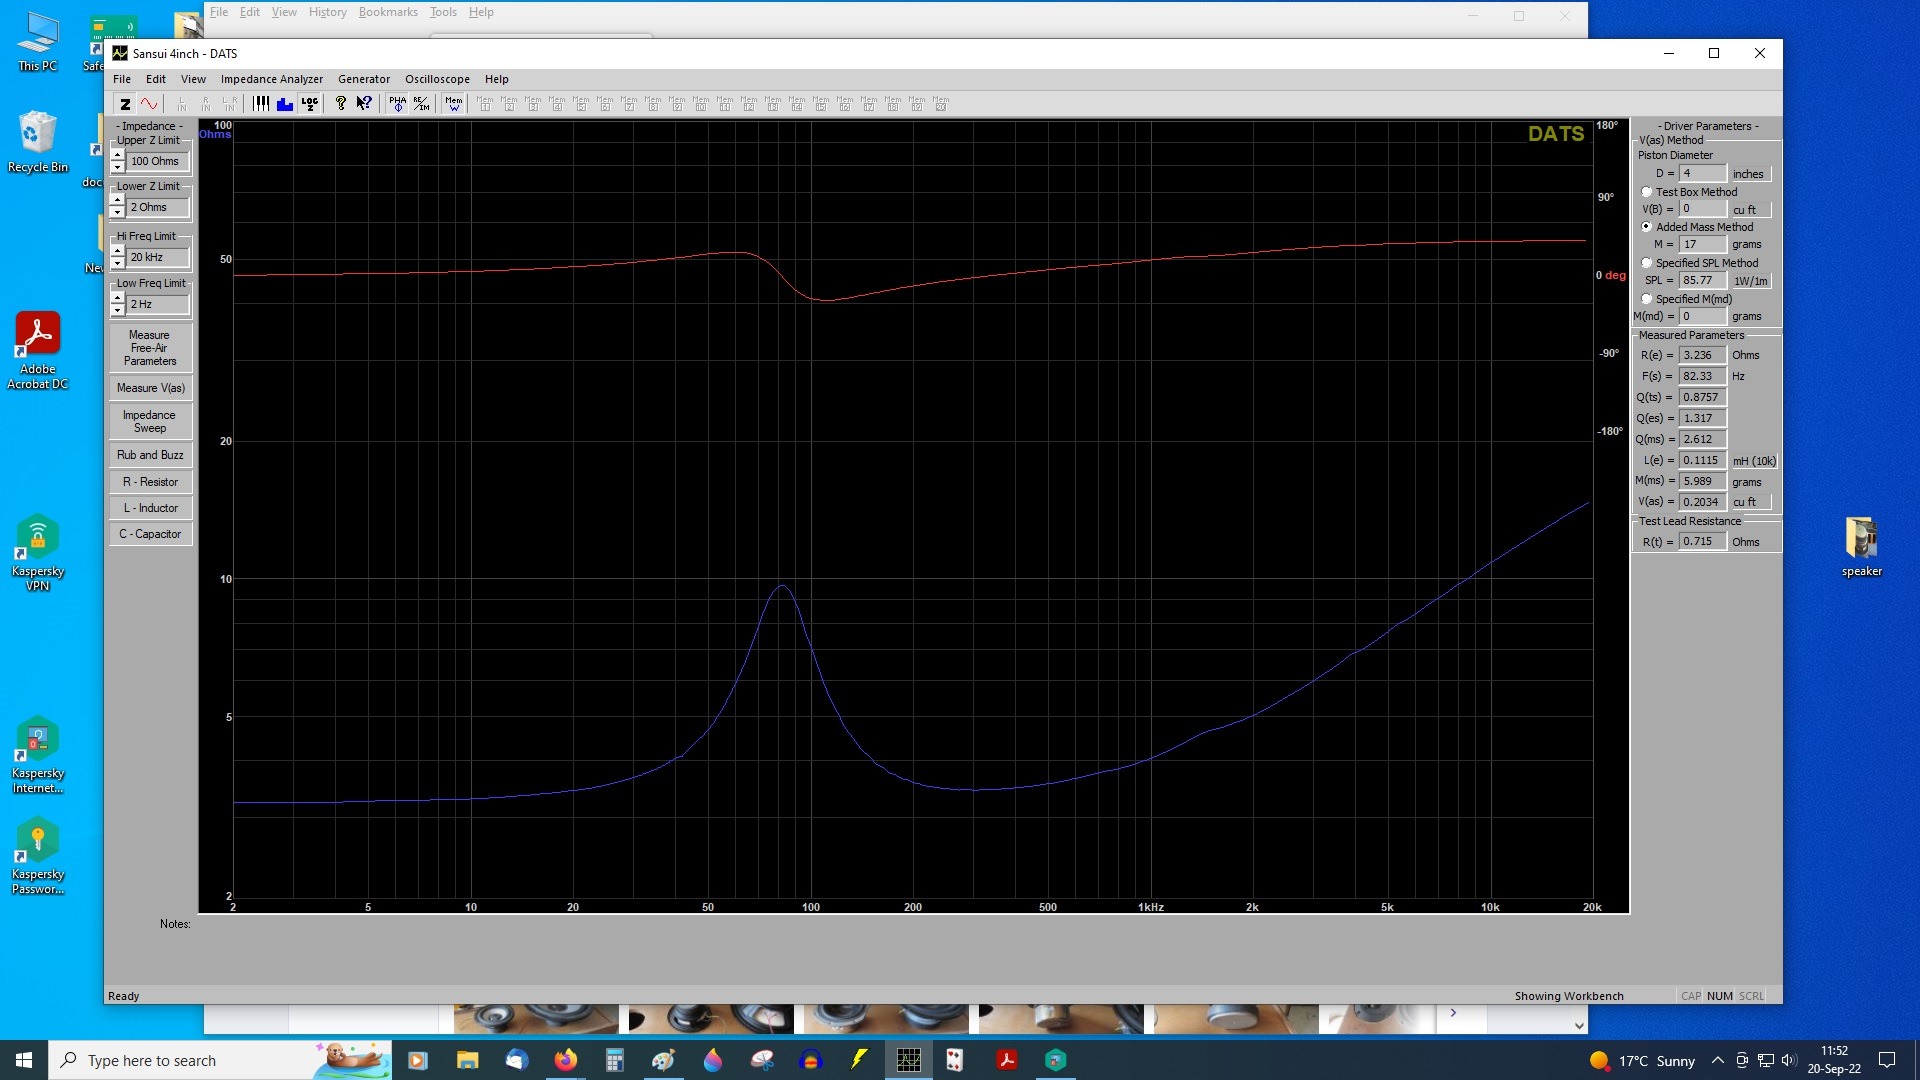This screenshot has height=1080, width=1920.
Task: Select the Test Box Method radio button
Action: point(1646,192)
